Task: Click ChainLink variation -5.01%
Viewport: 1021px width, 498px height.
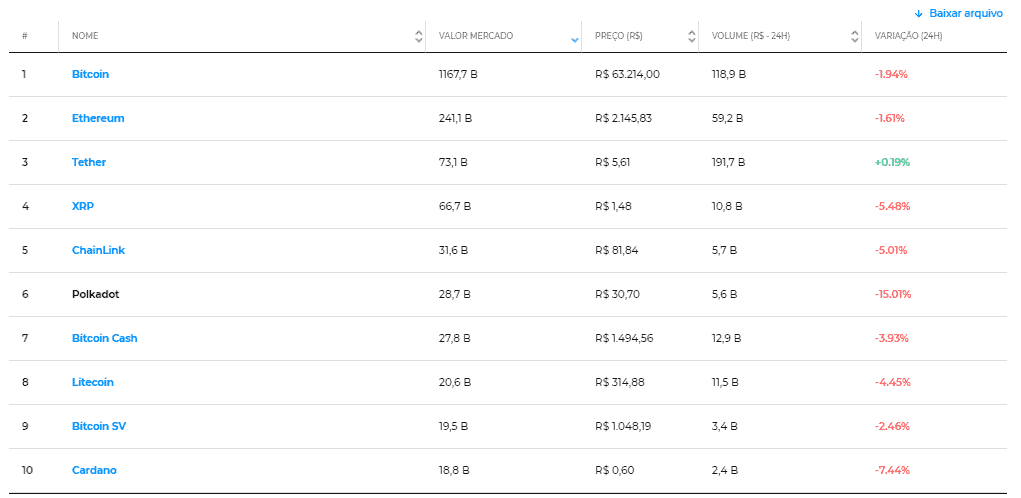Action: [x=891, y=251]
